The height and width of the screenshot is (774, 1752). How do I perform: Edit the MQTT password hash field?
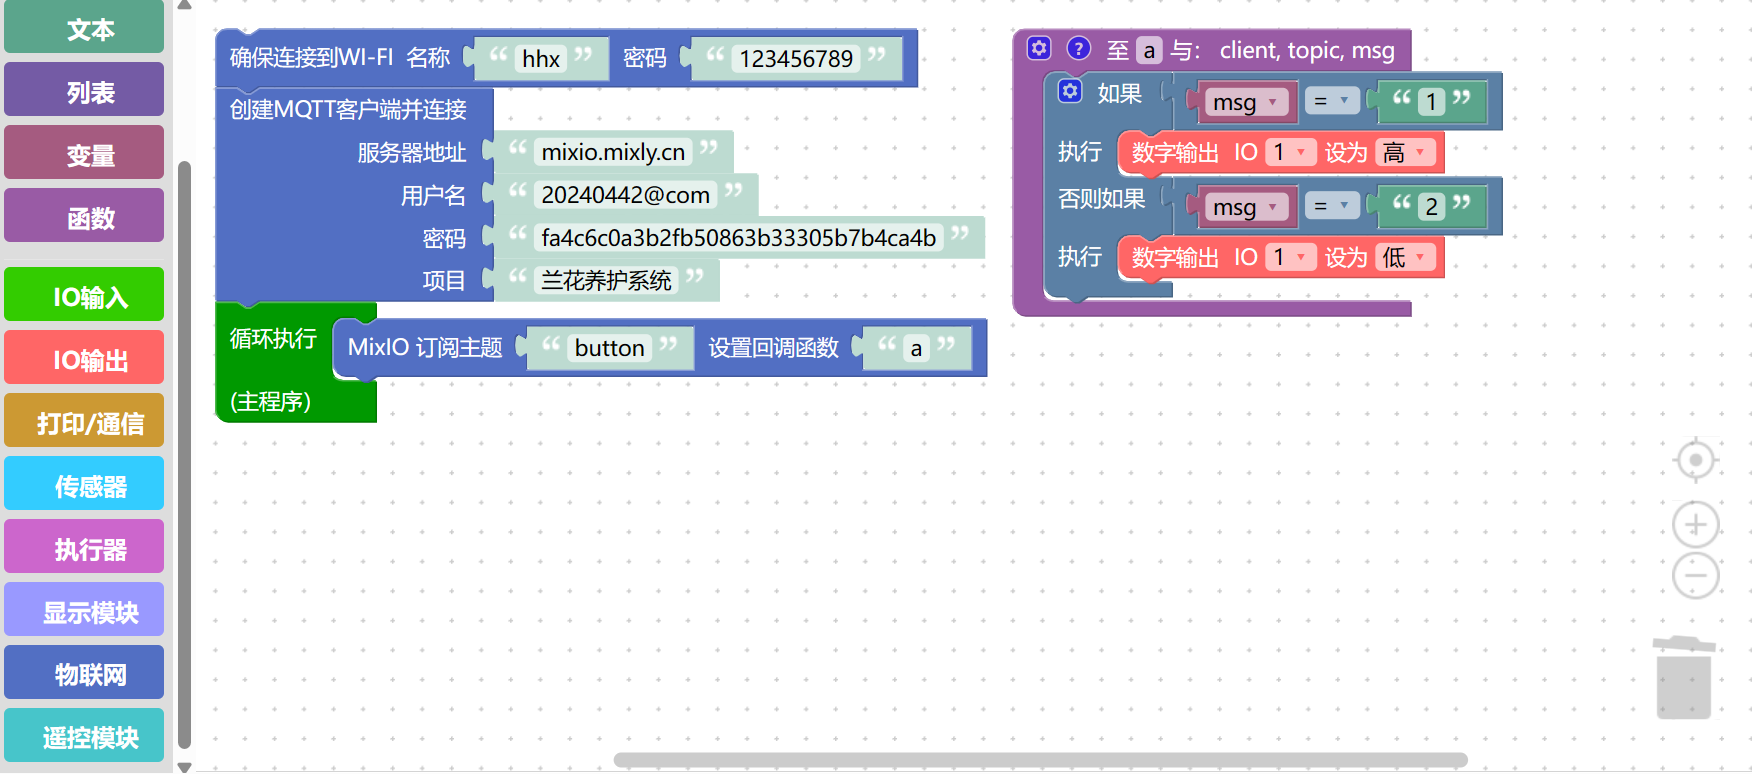(x=739, y=238)
